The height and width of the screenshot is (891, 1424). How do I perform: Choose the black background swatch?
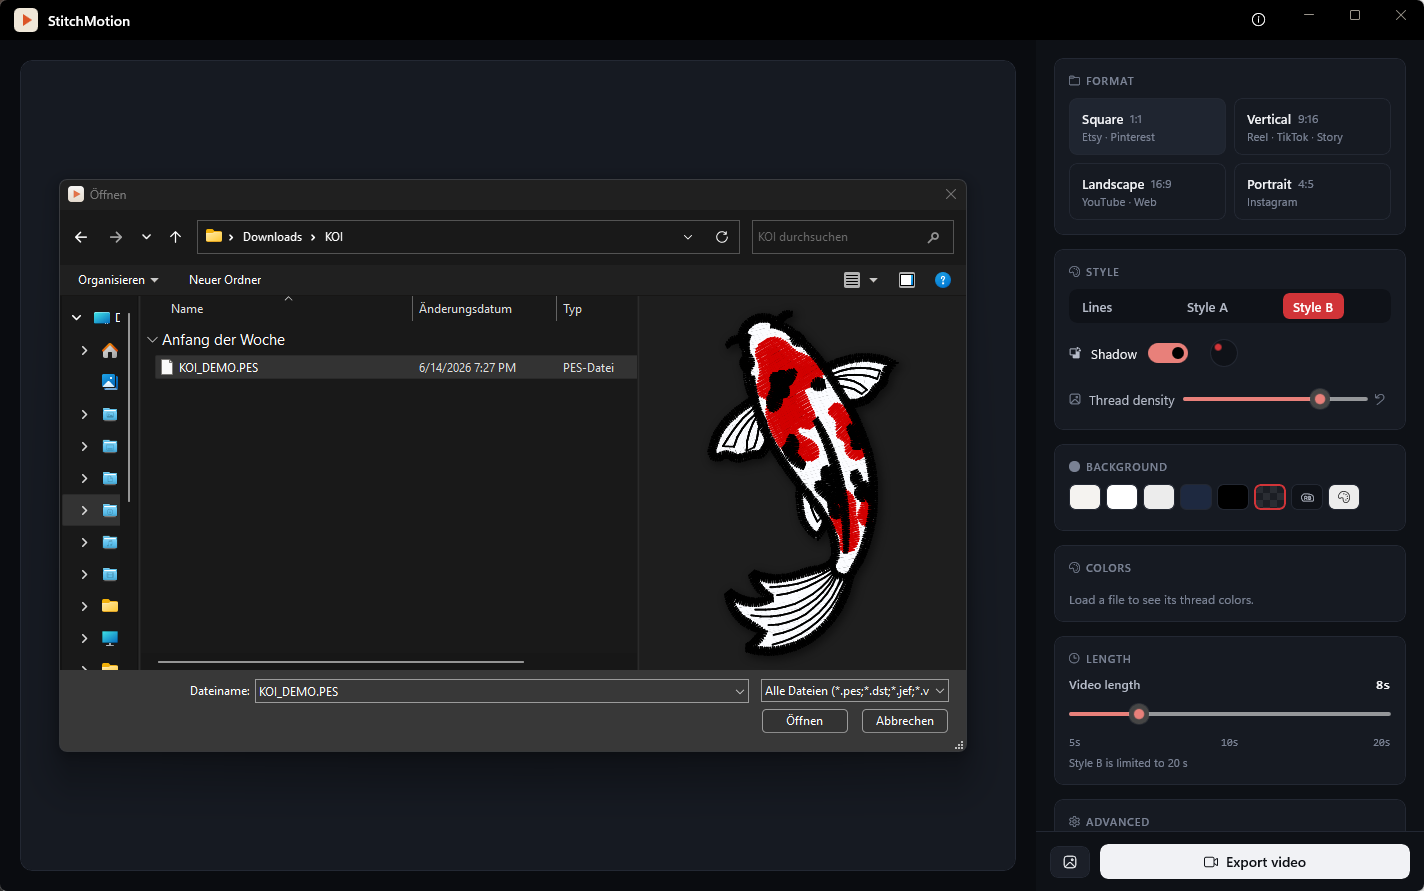1233,497
